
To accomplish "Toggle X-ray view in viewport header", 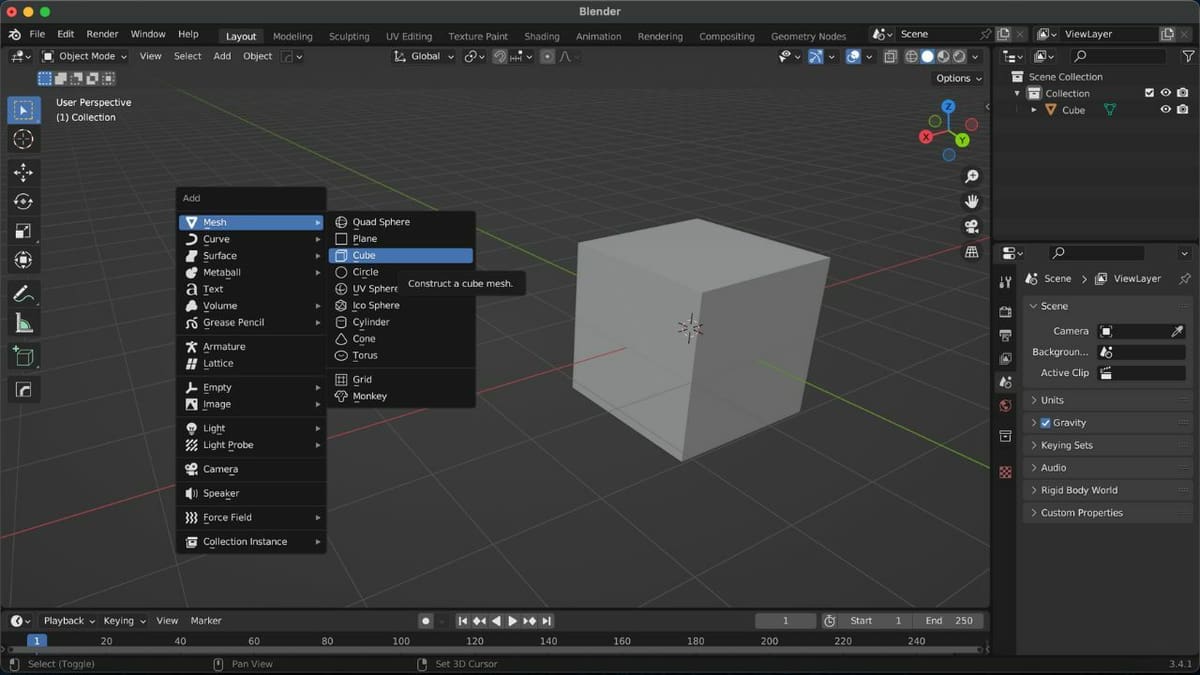I will (890, 57).
